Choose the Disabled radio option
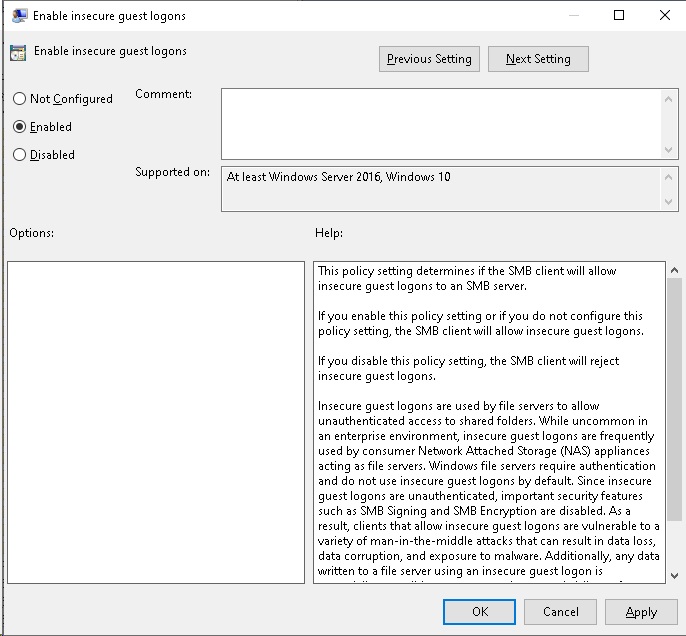Viewport: 686px width, 636px height. coord(19,155)
